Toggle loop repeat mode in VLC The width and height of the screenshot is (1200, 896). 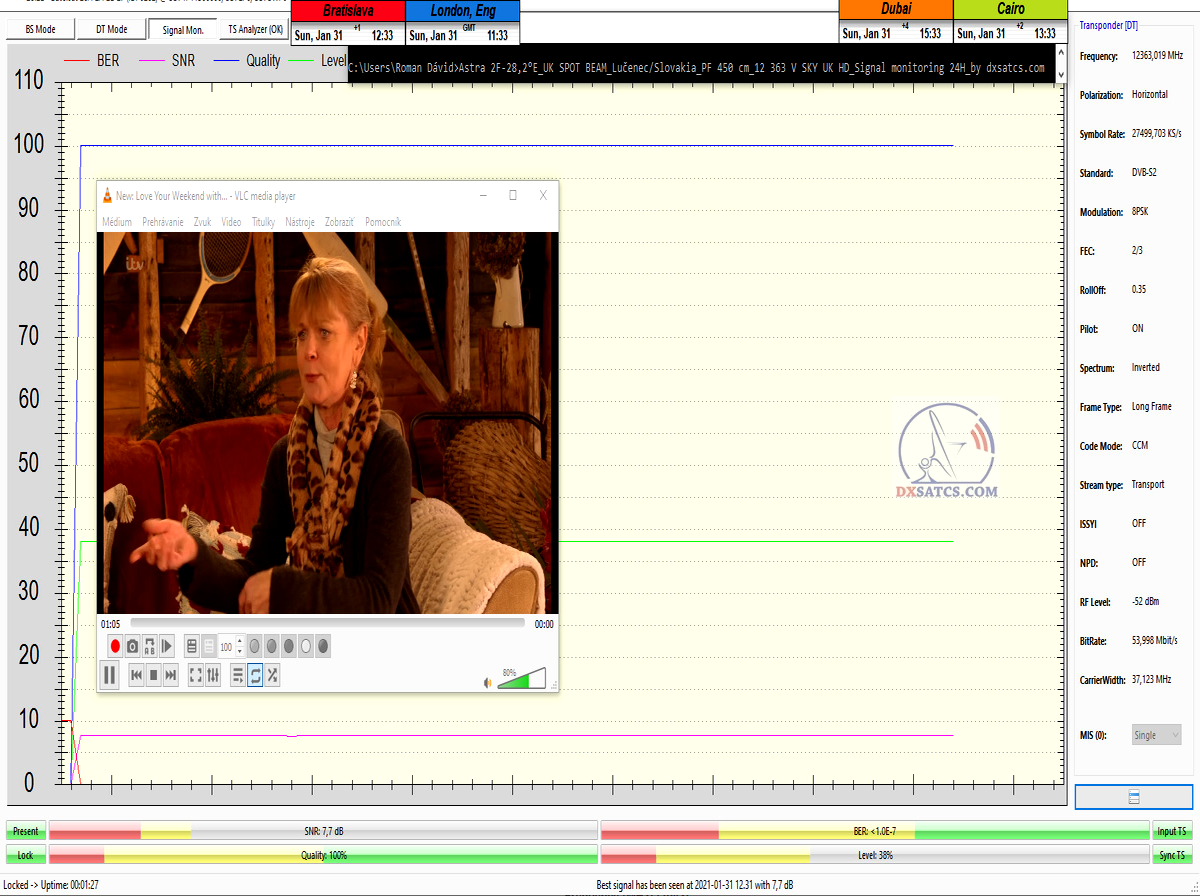pos(255,676)
